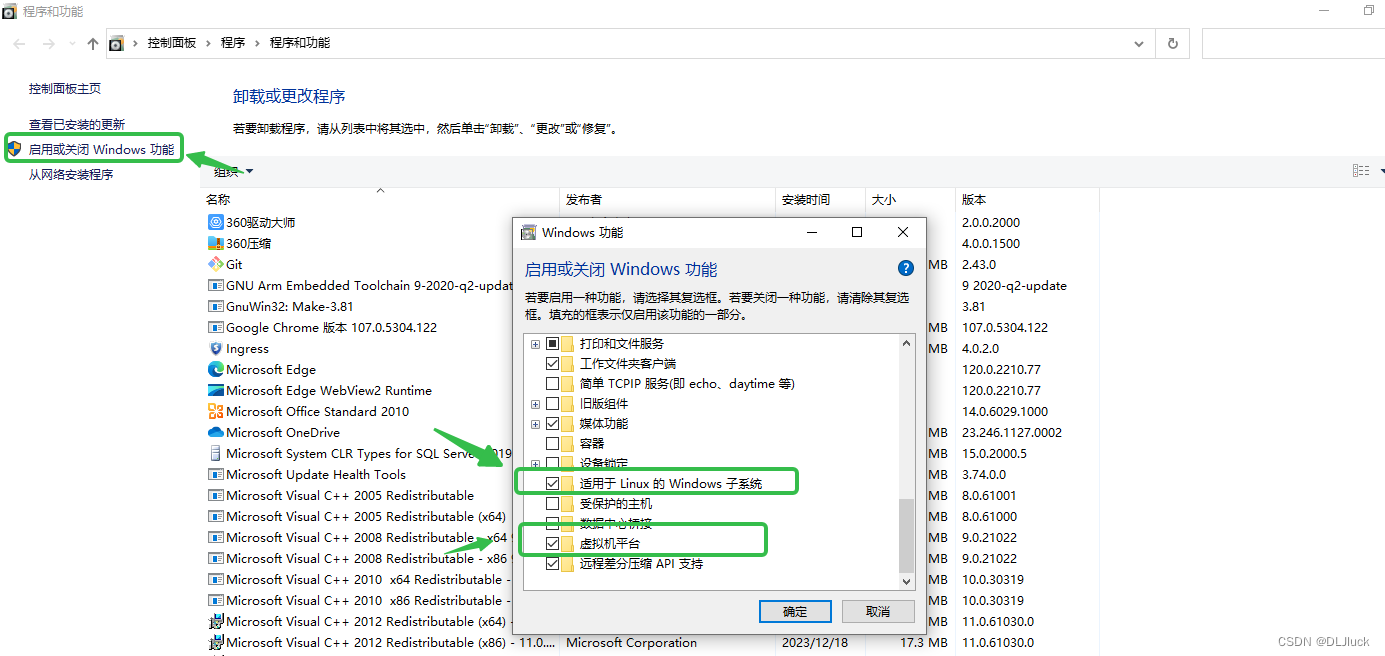Screen dimensions: 1385x656
Task: Uncheck 适用于 Linux 的 Windows 子系统
Action: tap(553, 481)
